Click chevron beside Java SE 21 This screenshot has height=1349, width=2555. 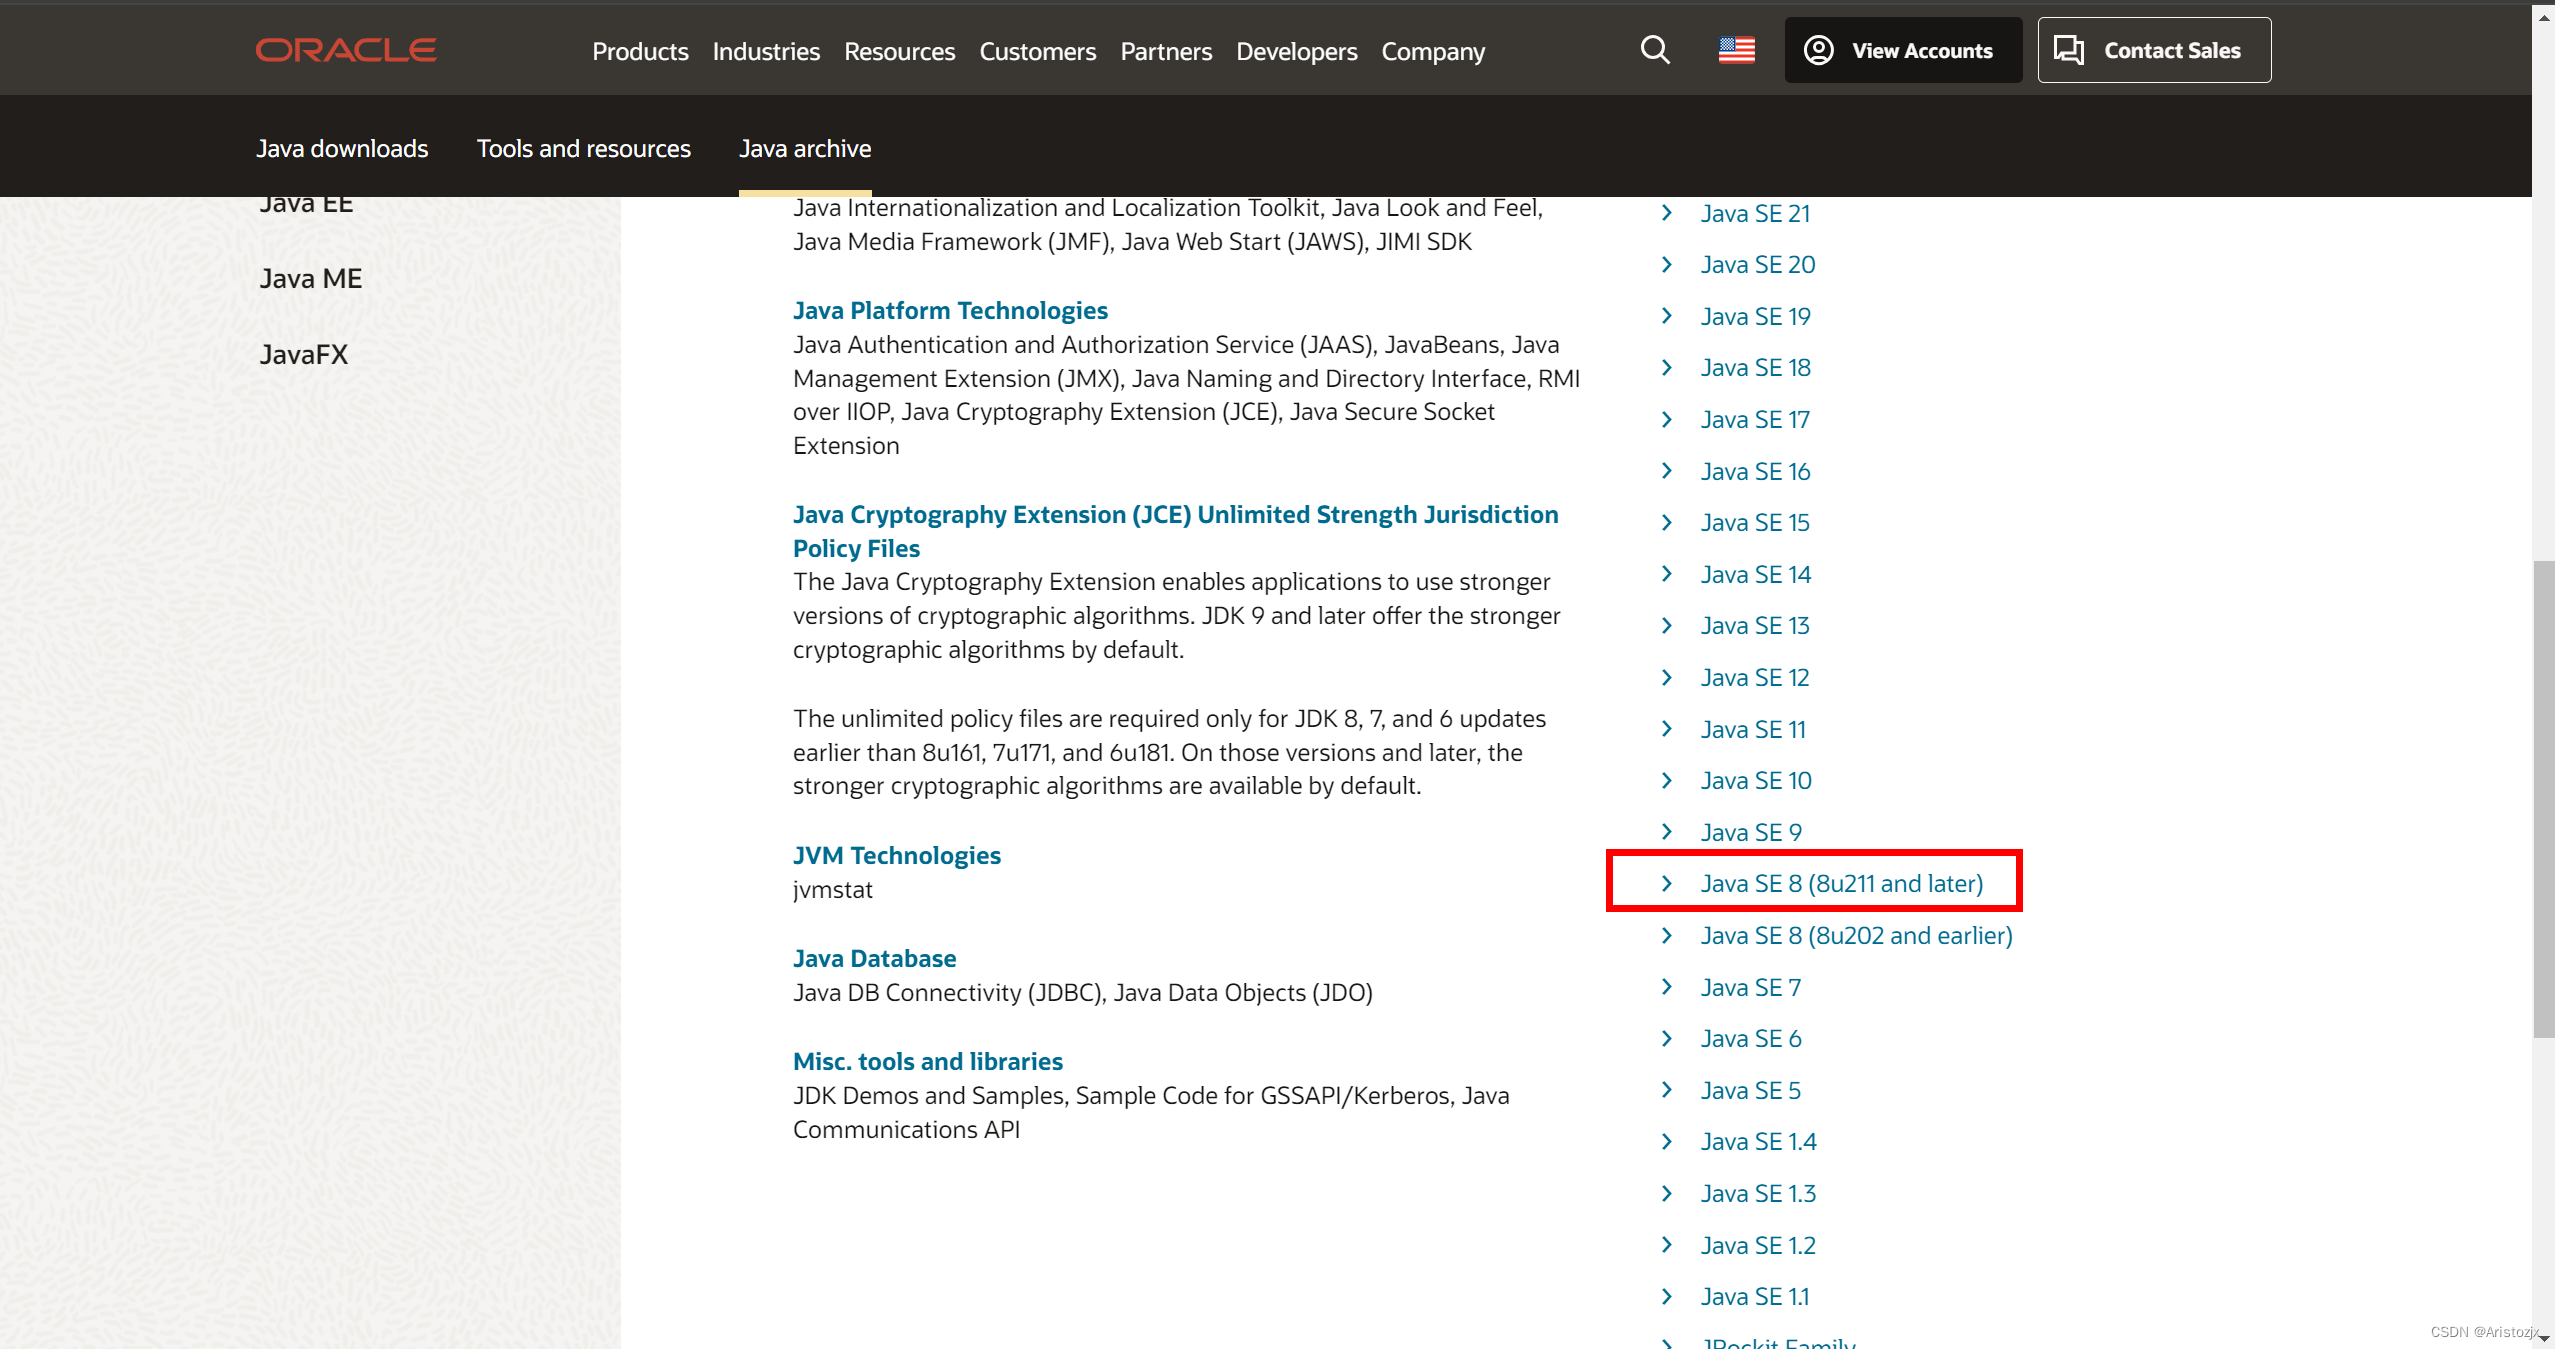coord(1666,213)
